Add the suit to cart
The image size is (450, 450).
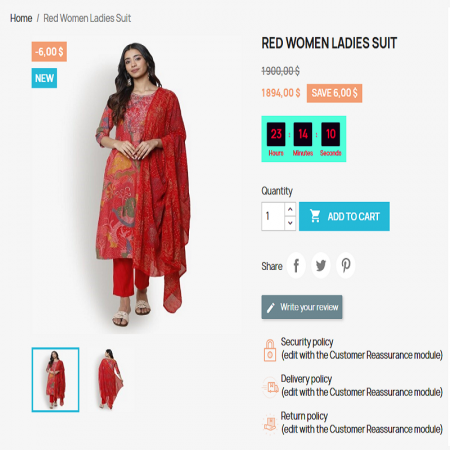344,216
